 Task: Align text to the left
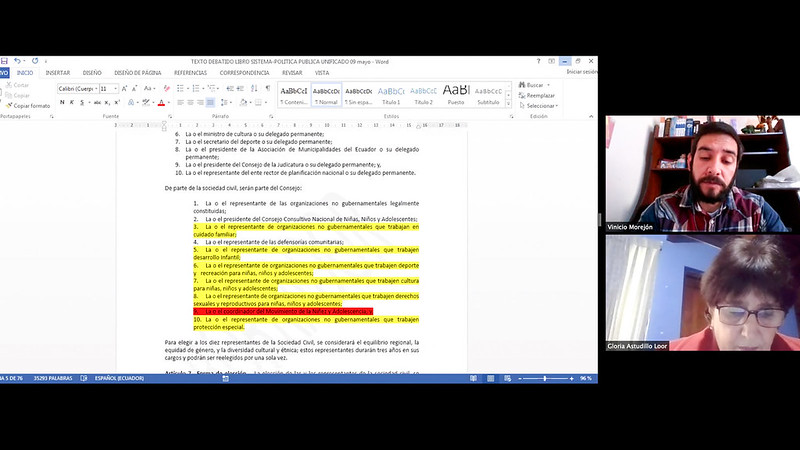180,103
